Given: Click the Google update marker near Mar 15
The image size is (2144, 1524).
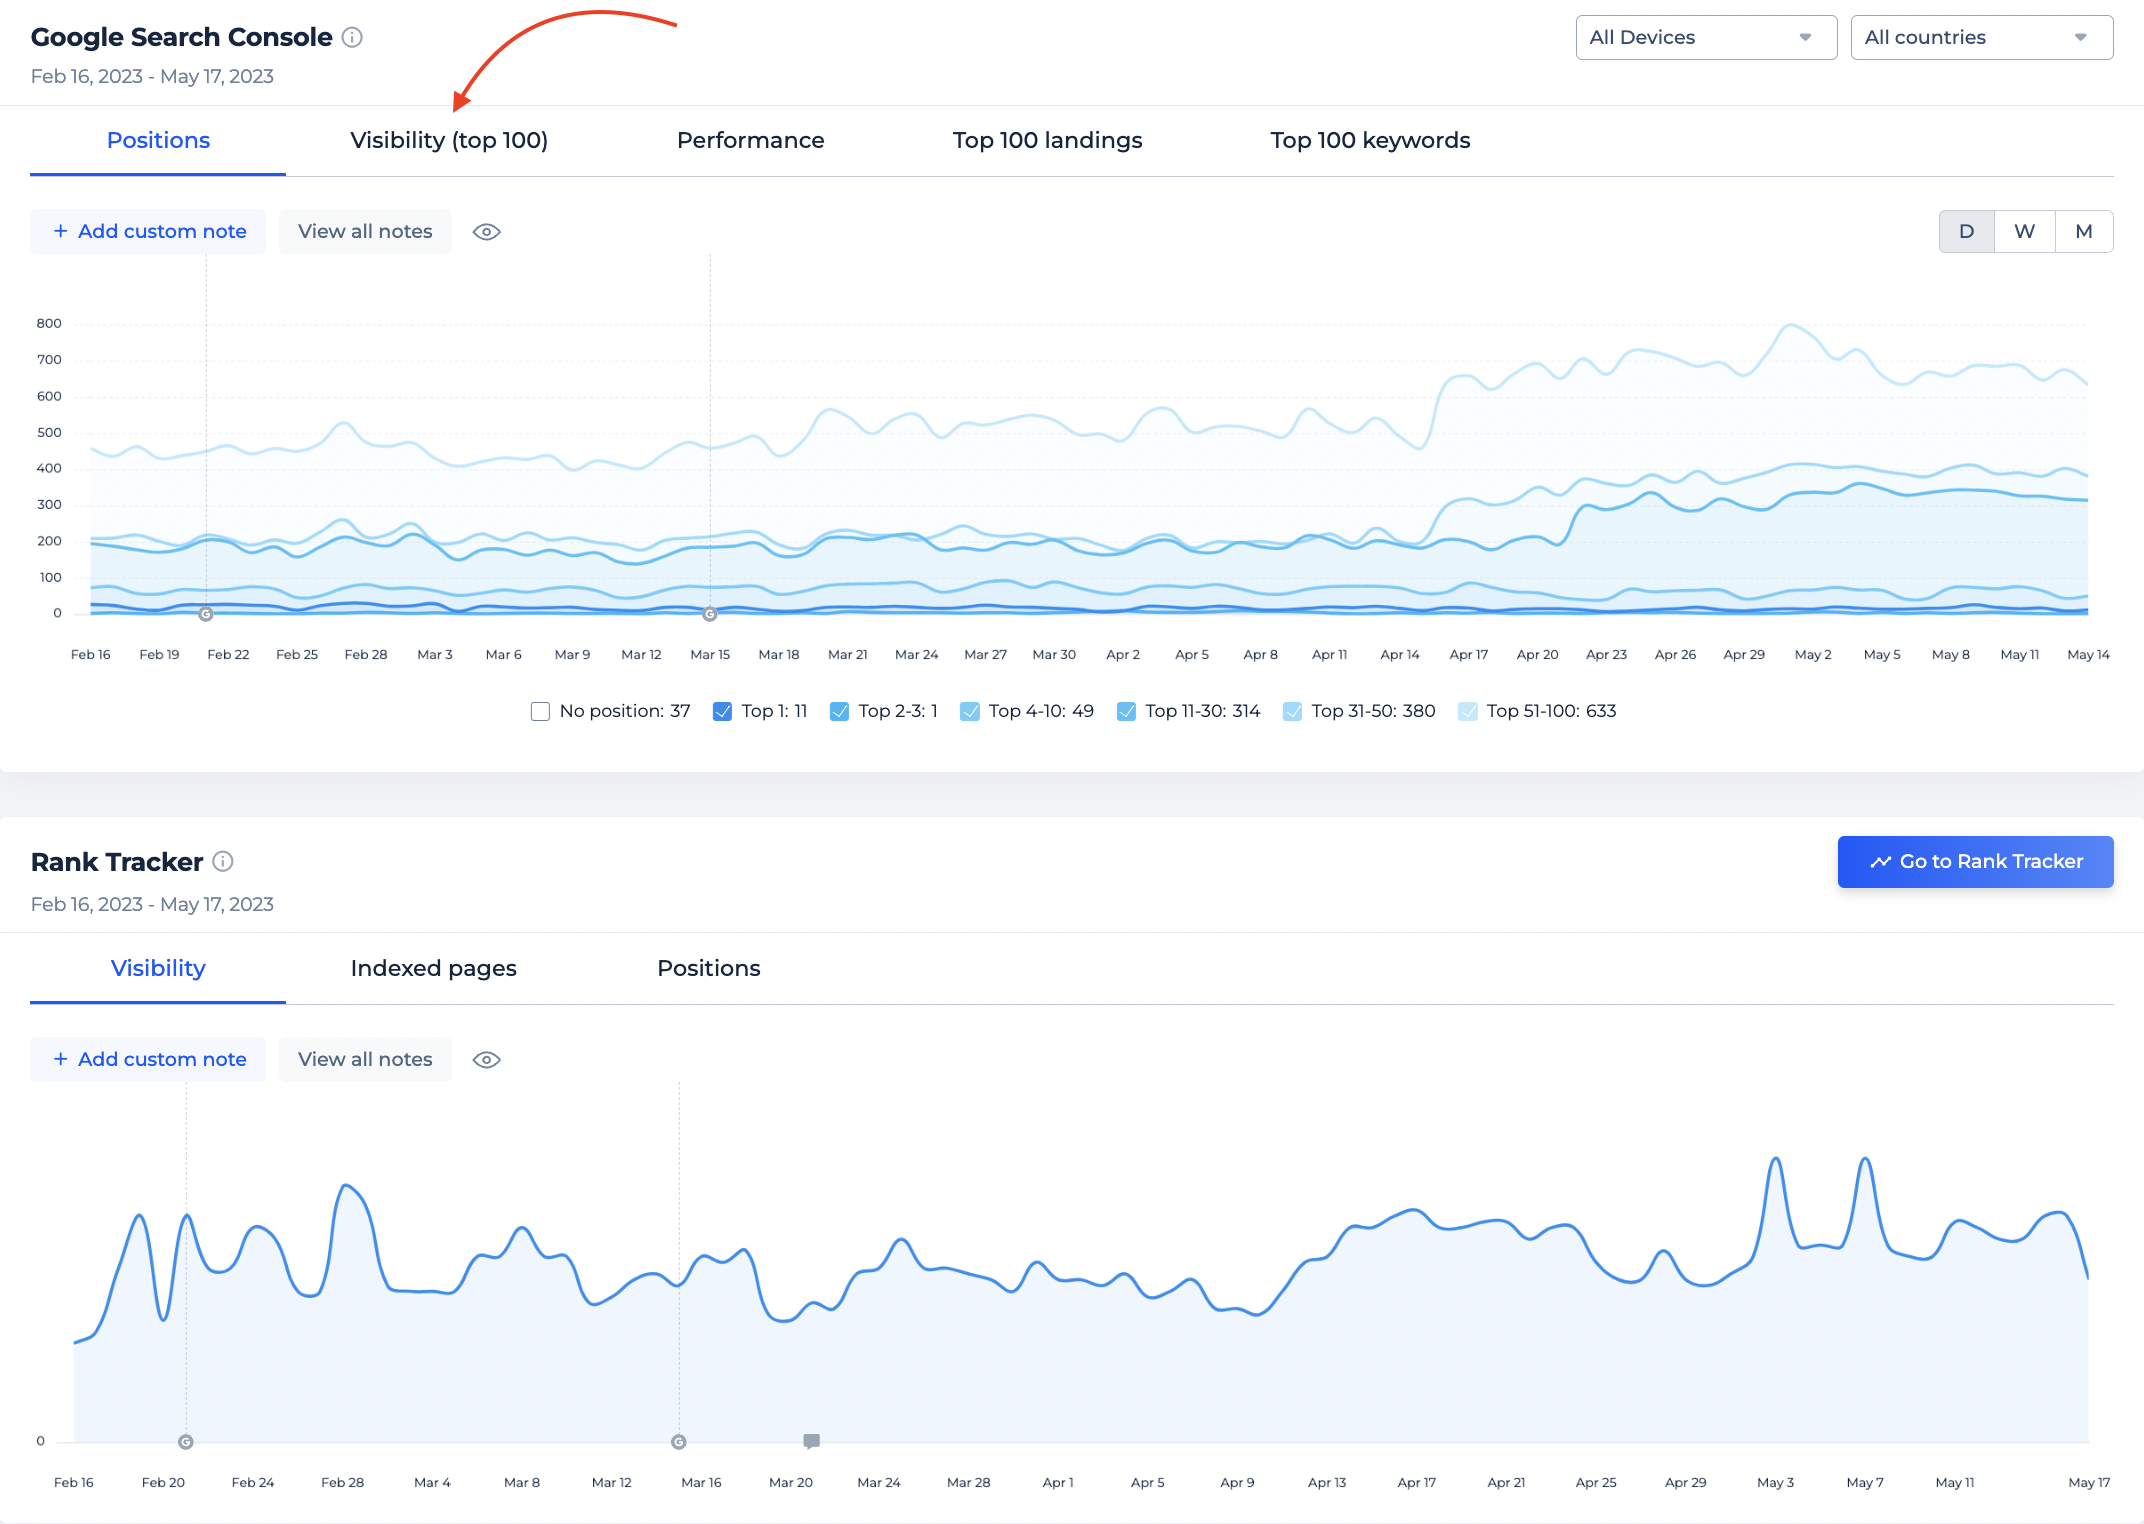Looking at the screenshot, I should (710, 614).
